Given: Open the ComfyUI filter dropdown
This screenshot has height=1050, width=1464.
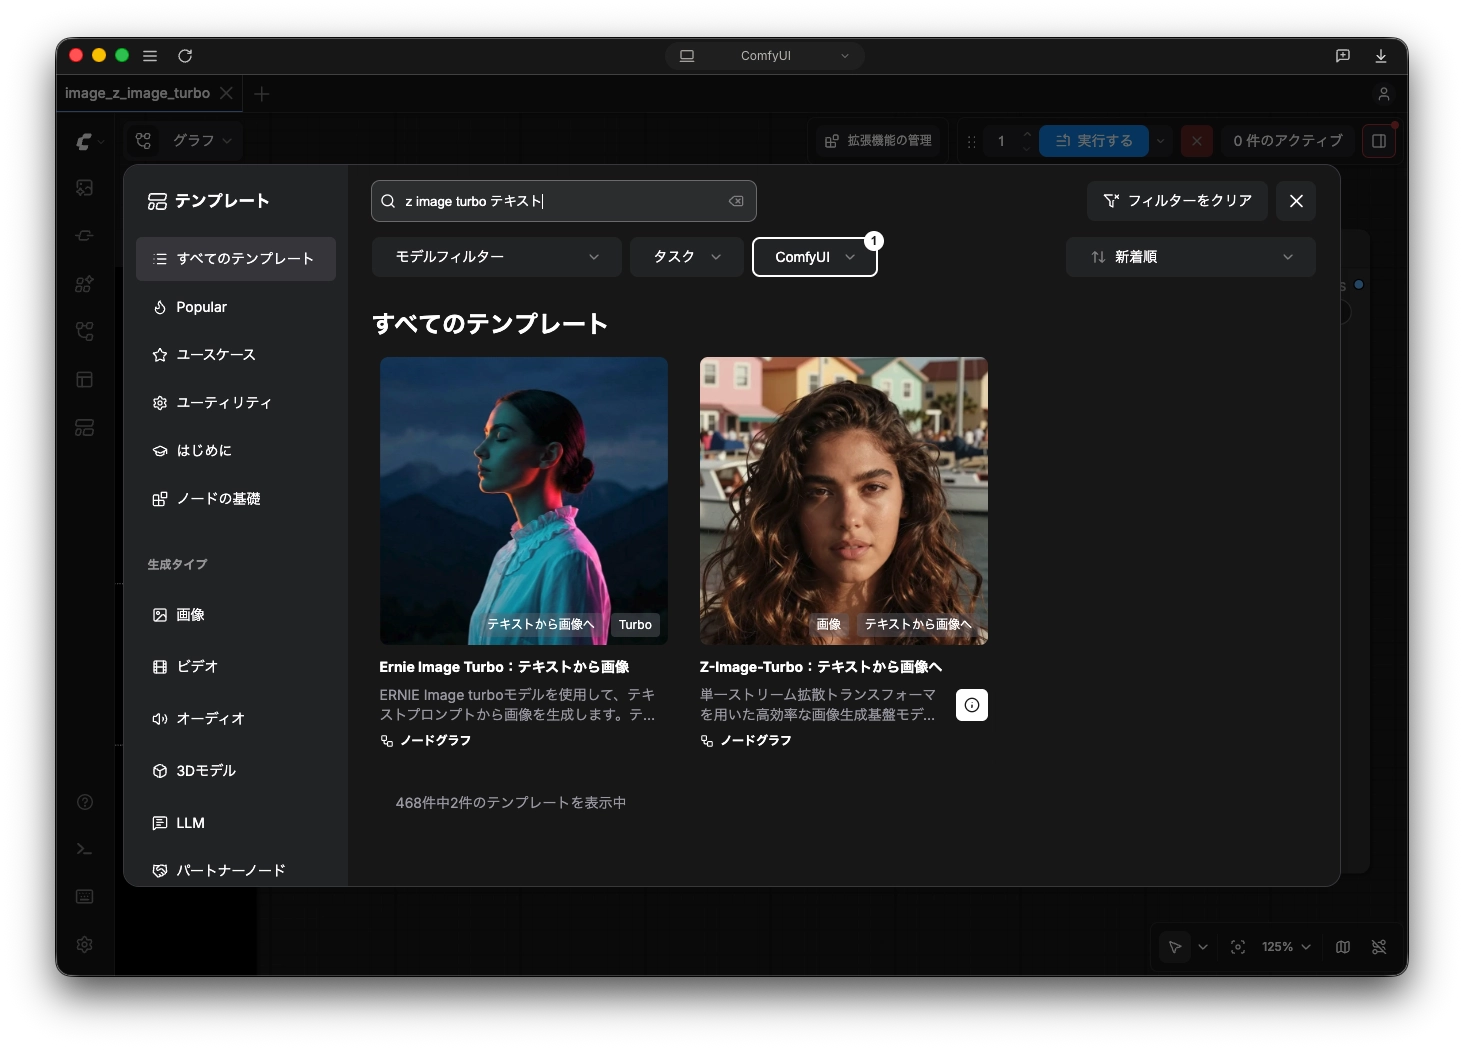Looking at the screenshot, I should (814, 257).
